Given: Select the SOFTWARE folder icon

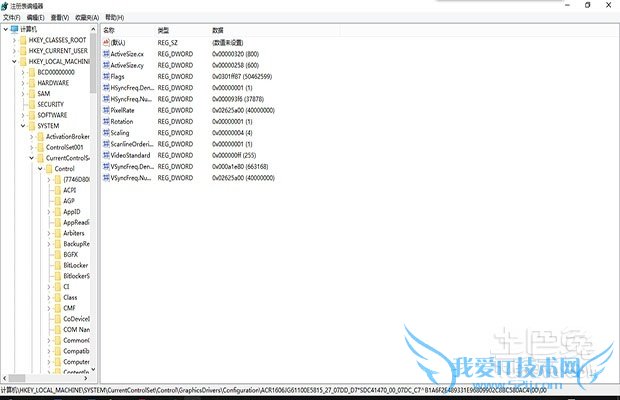Looking at the screenshot, I should pyautogui.click(x=32, y=115).
